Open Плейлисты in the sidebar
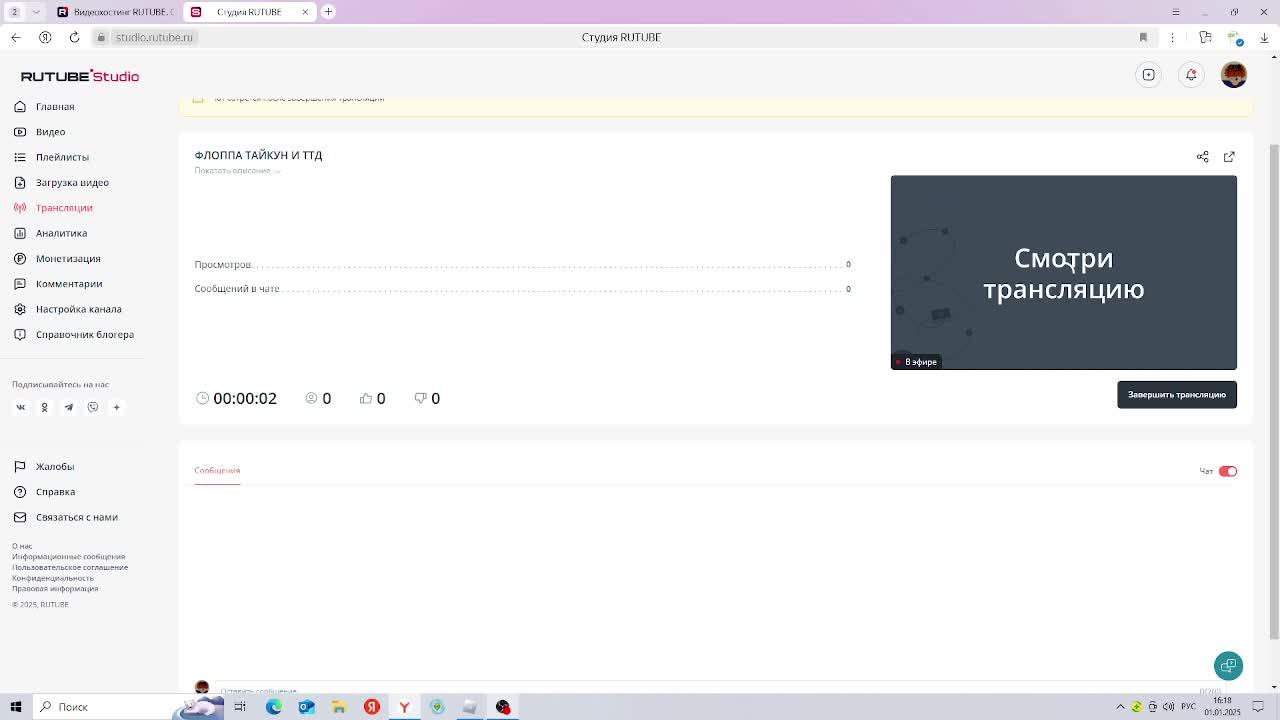The image size is (1280, 720). tap(51, 157)
